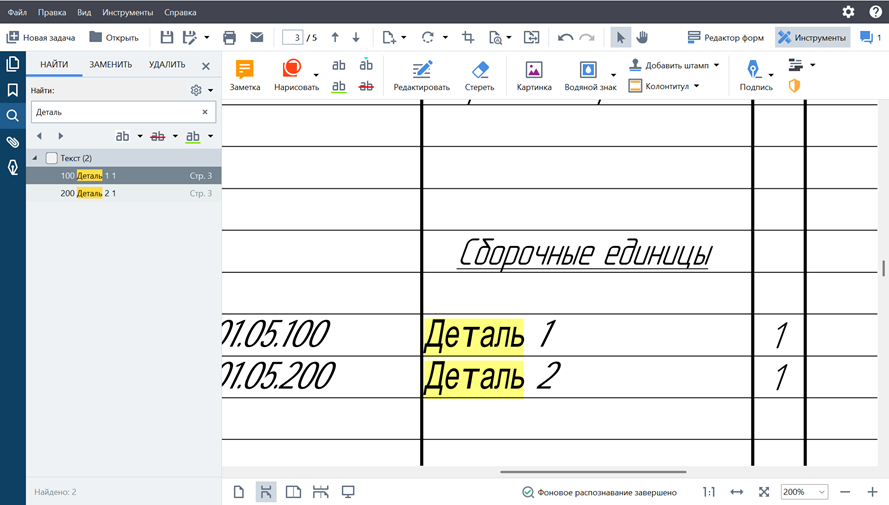
Task: Switch to two-page view mode
Action: click(293, 492)
